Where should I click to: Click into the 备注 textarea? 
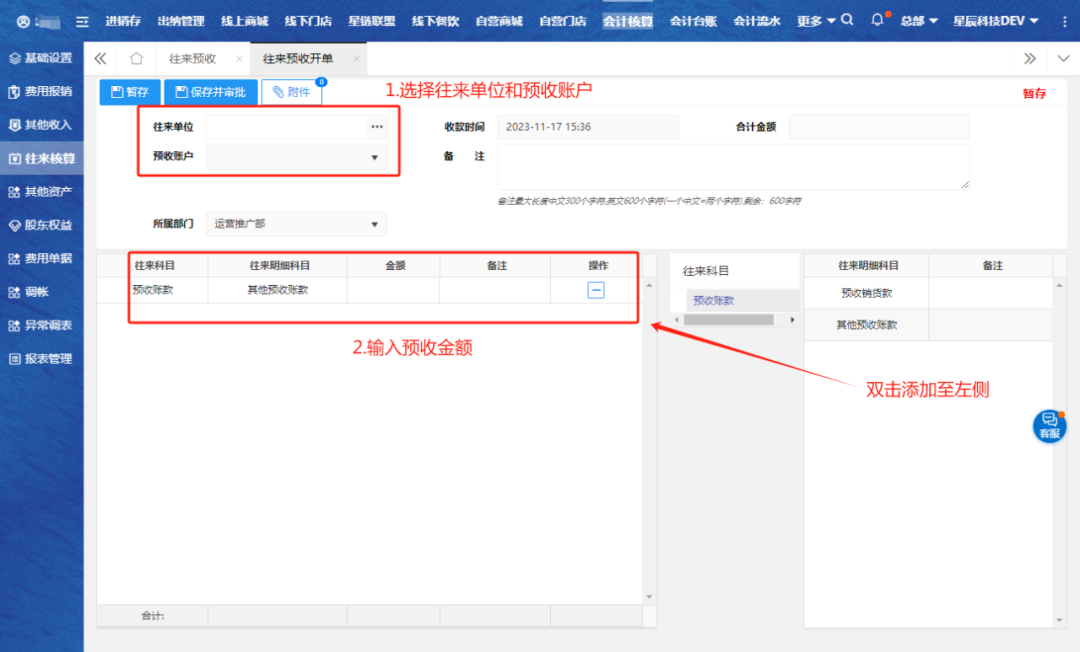click(733, 166)
